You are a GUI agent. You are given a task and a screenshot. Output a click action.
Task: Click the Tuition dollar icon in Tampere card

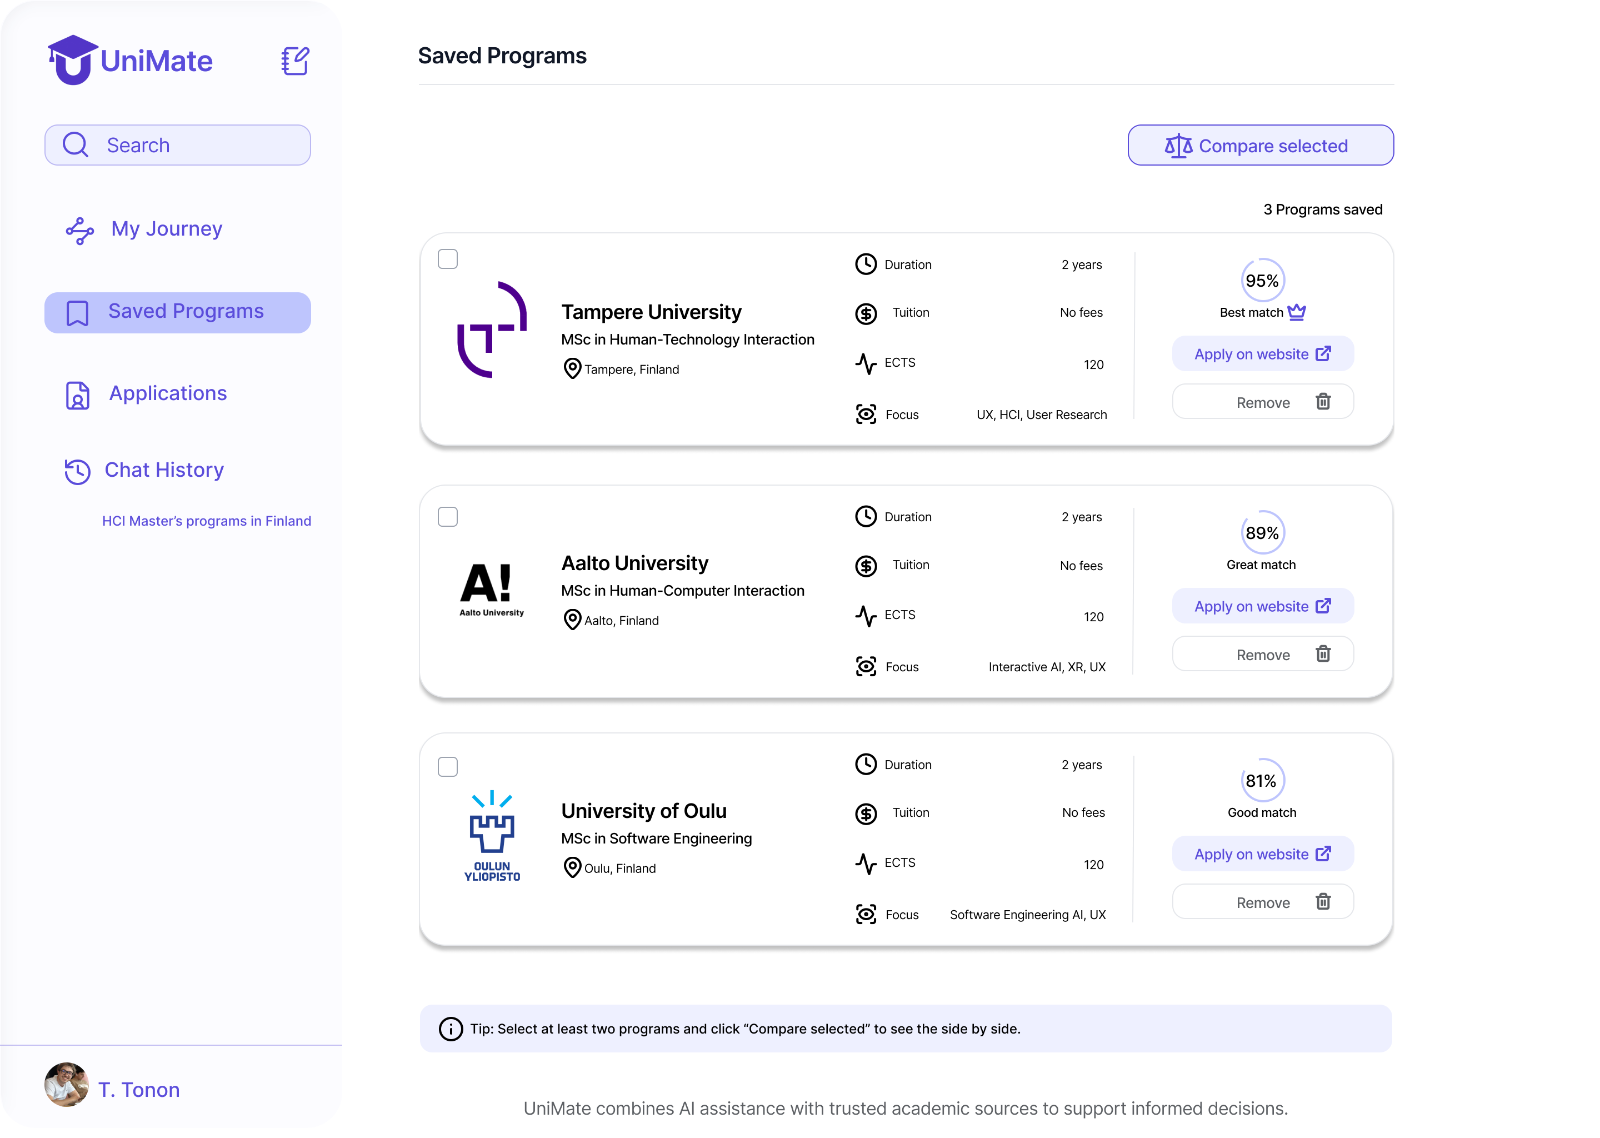(x=866, y=314)
